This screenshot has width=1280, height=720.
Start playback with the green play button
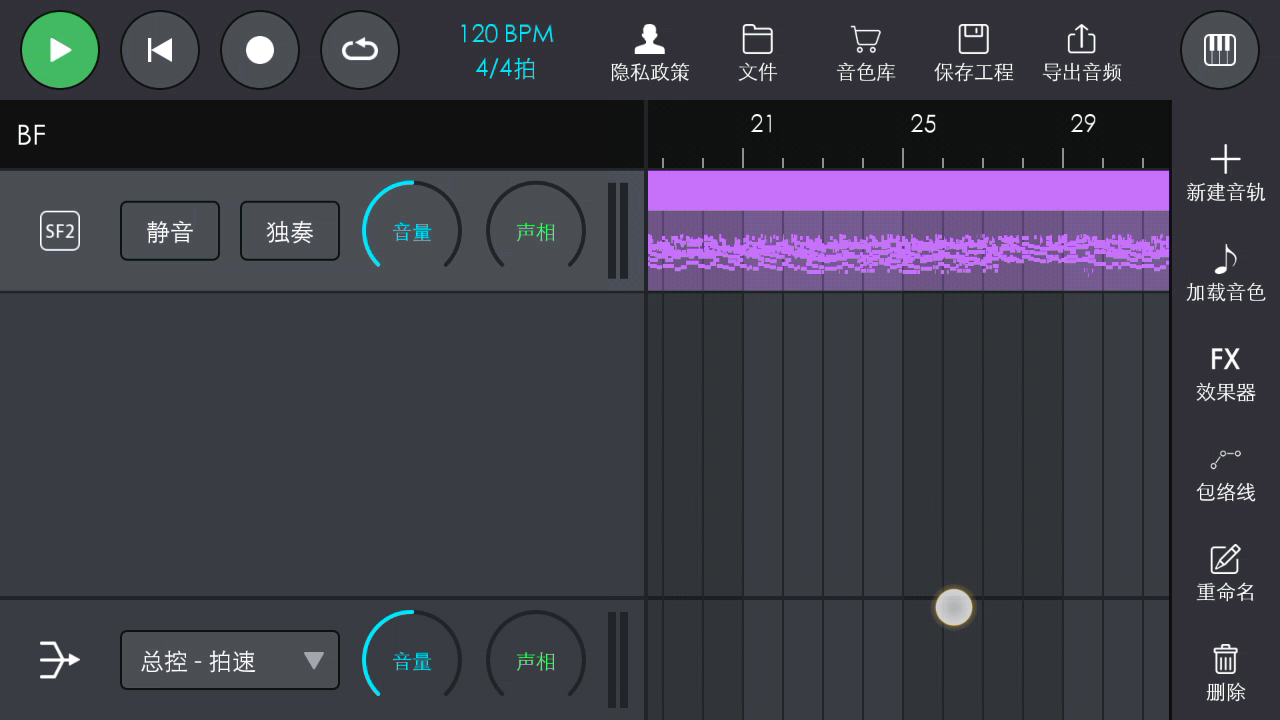(60, 50)
